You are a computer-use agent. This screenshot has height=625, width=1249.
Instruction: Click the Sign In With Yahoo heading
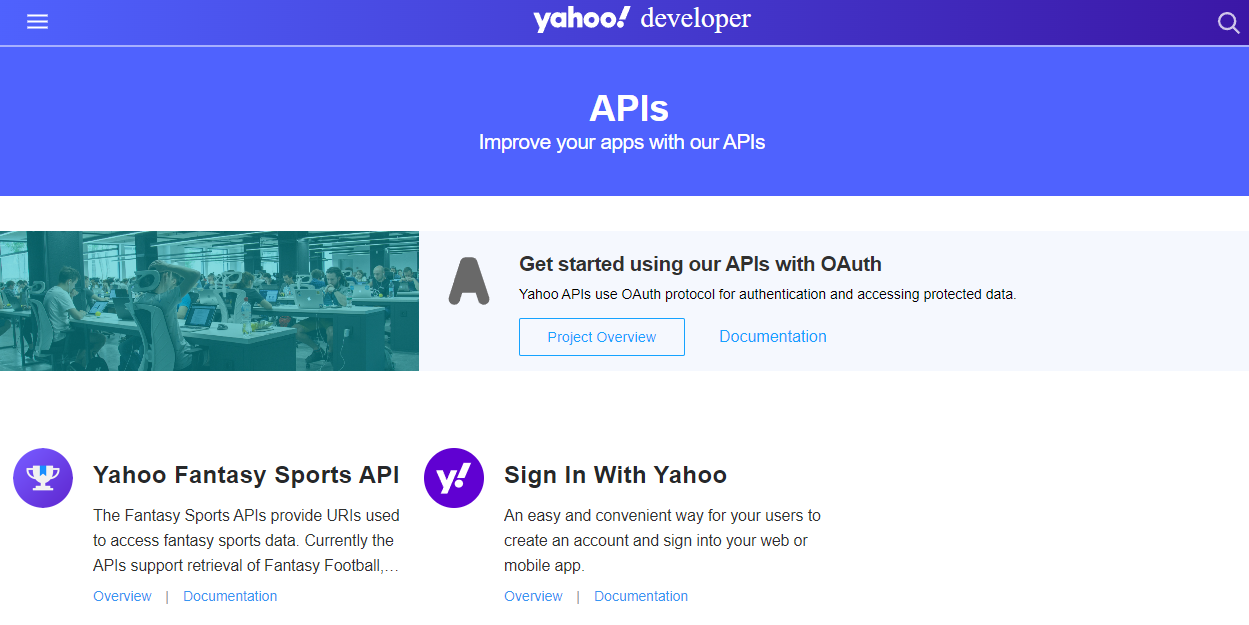615,475
